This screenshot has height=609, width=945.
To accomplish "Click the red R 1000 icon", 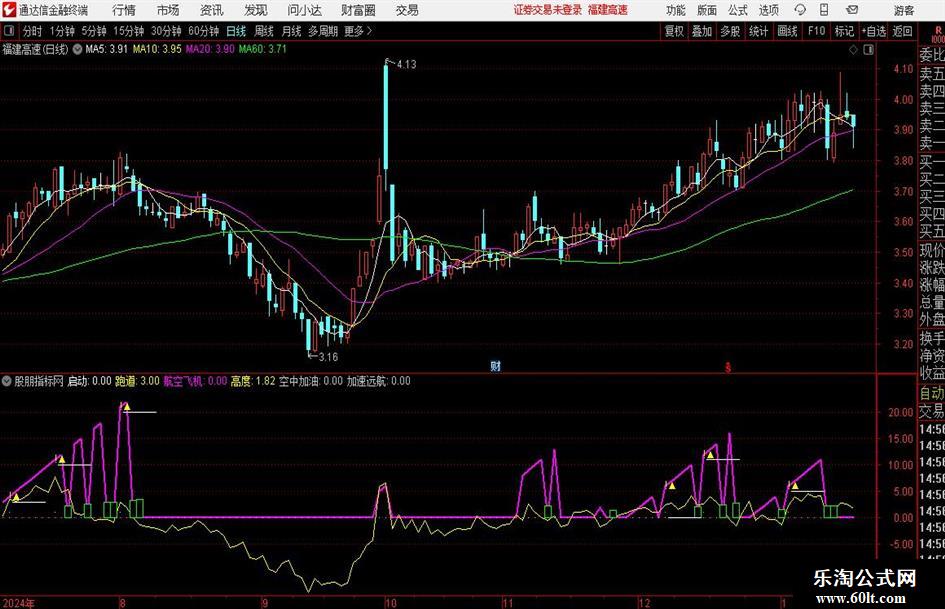I will tap(938, 34).
